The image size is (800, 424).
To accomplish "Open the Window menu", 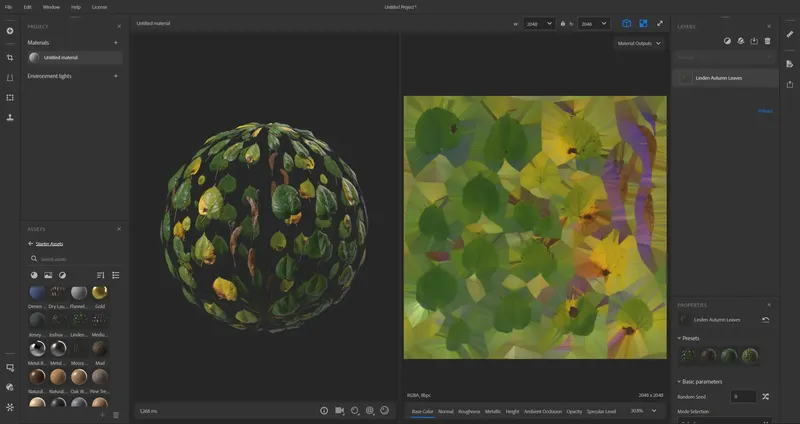I will [x=50, y=7].
